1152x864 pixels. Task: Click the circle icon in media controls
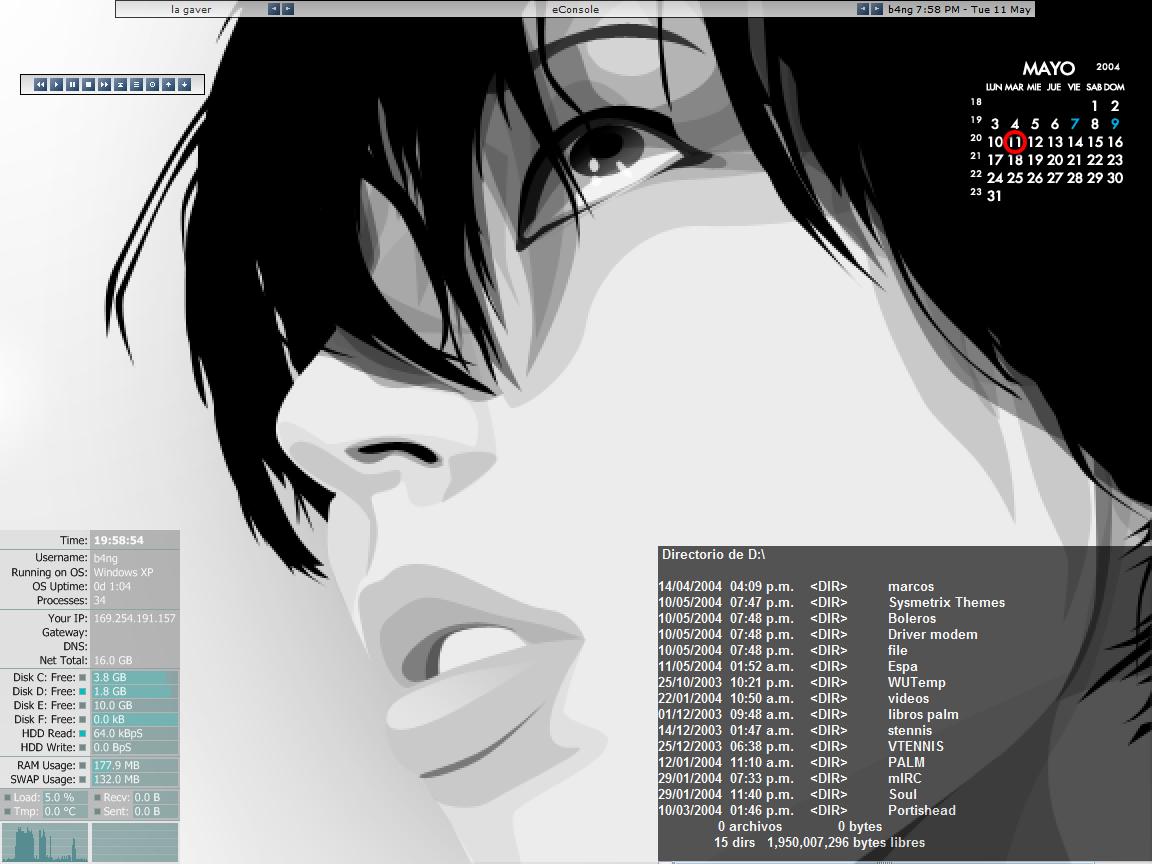(153, 84)
